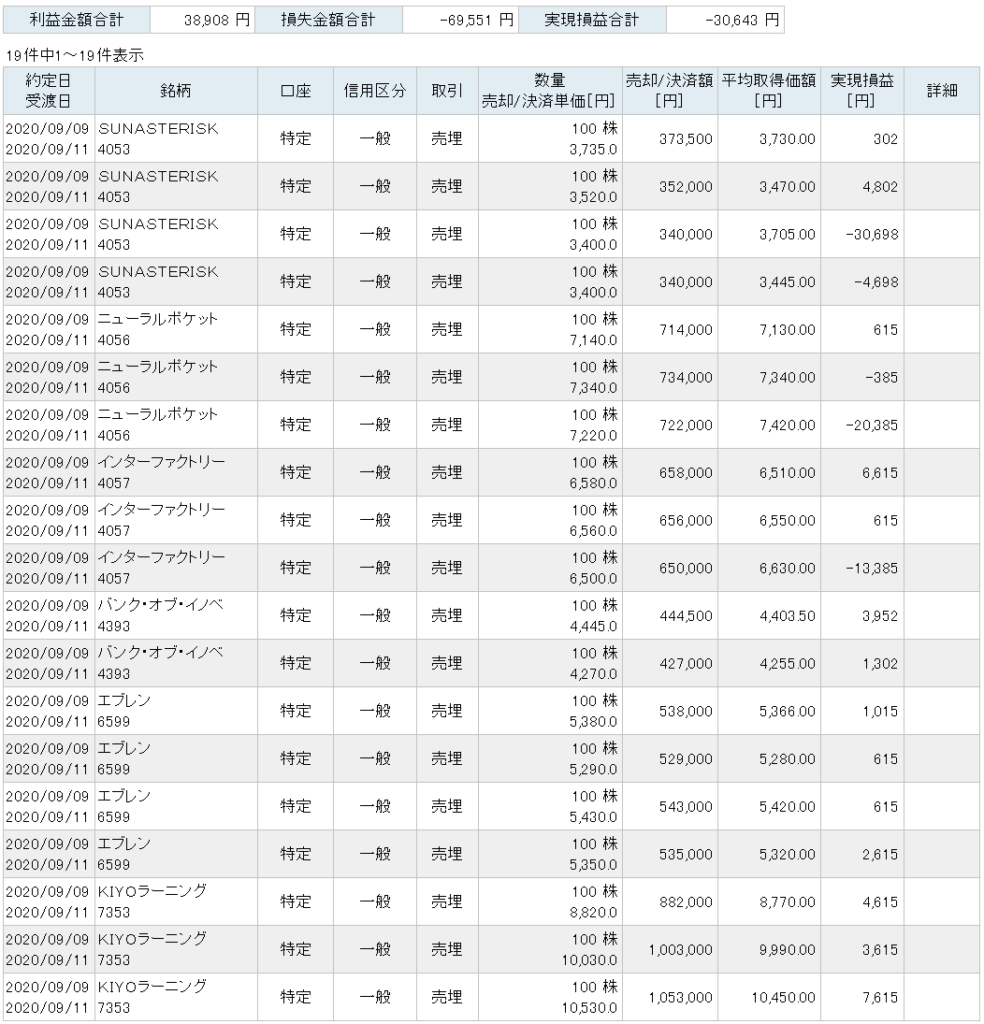The height and width of the screenshot is (1024, 984).
Task: Click average price 9,990.00 cell
Action: tap(769, 950)
